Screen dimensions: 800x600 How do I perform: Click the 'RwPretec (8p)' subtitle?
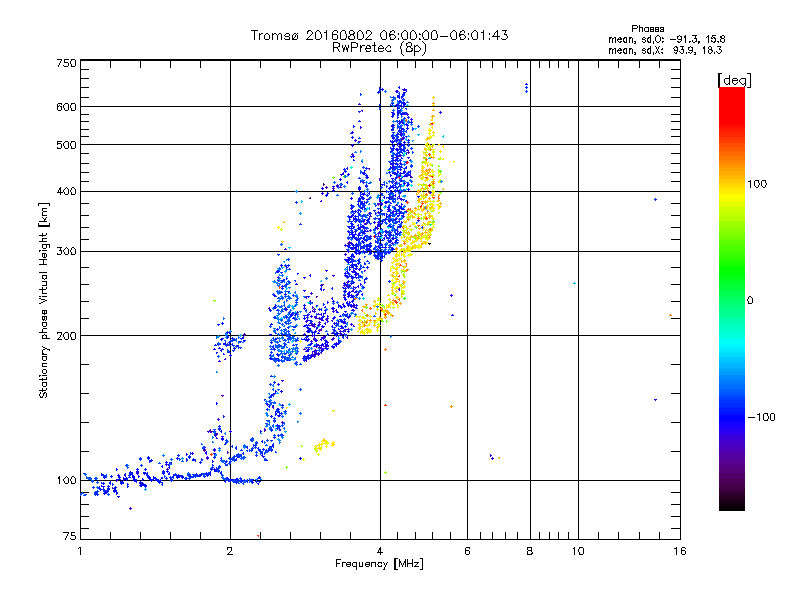coord(379,48)
